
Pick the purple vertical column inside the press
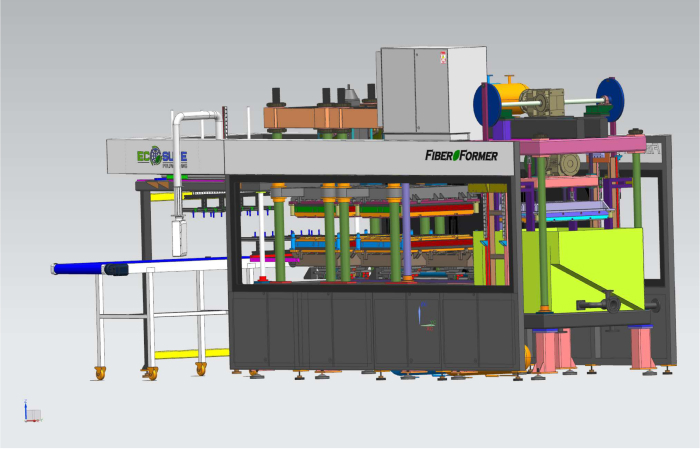pyautogui.click(x=406, y=232)
